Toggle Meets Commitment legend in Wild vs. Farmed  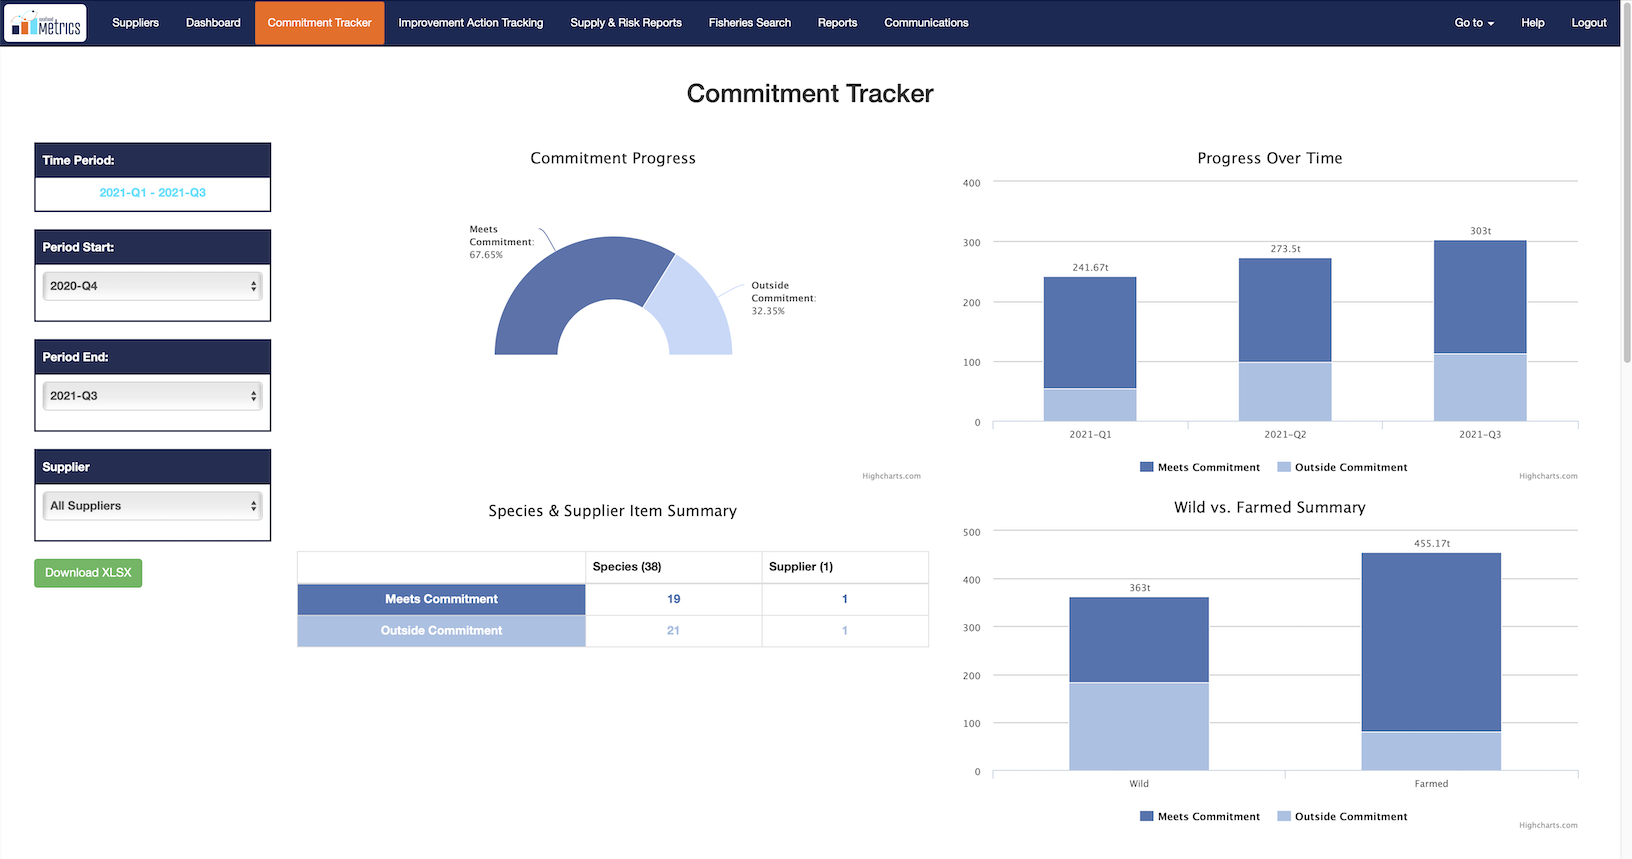[1200, 816]
